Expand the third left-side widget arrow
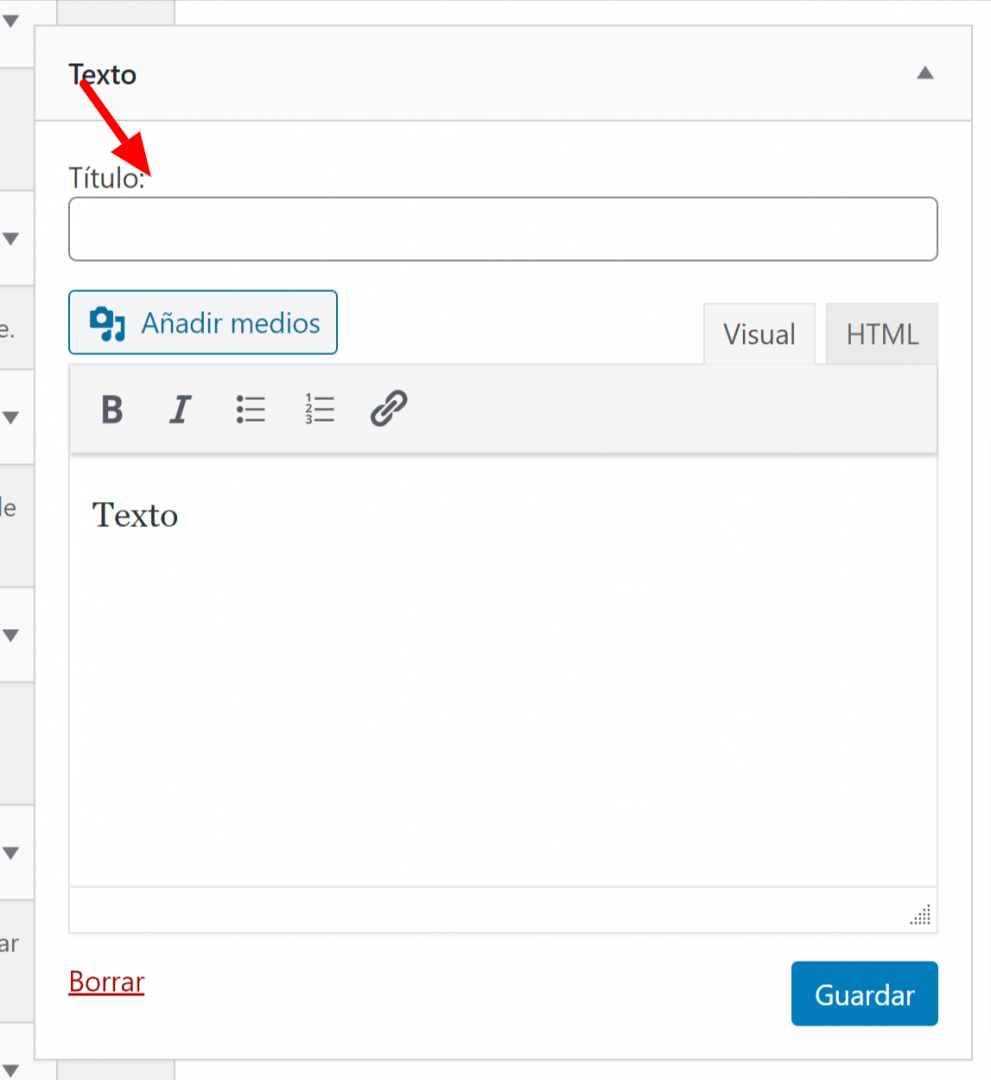This screenshot has height=1080, width=991. [x=10, y=417]
